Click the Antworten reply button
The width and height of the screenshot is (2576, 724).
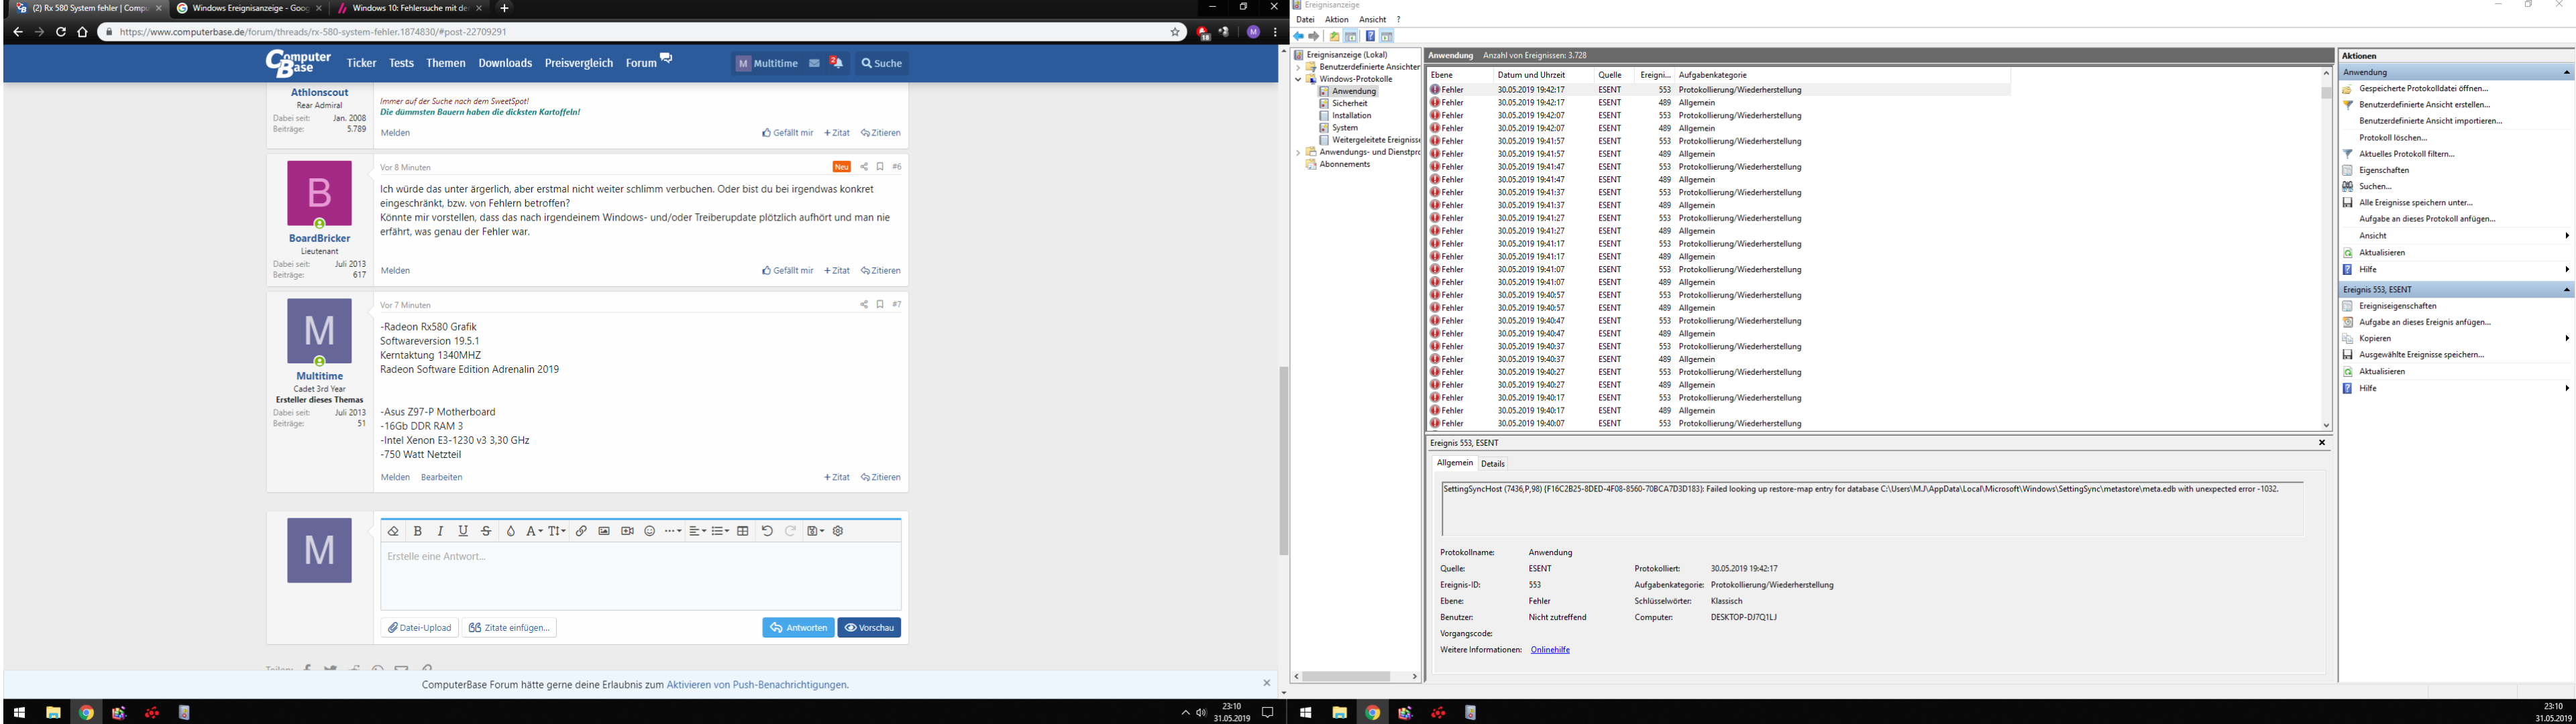(798, 628)
